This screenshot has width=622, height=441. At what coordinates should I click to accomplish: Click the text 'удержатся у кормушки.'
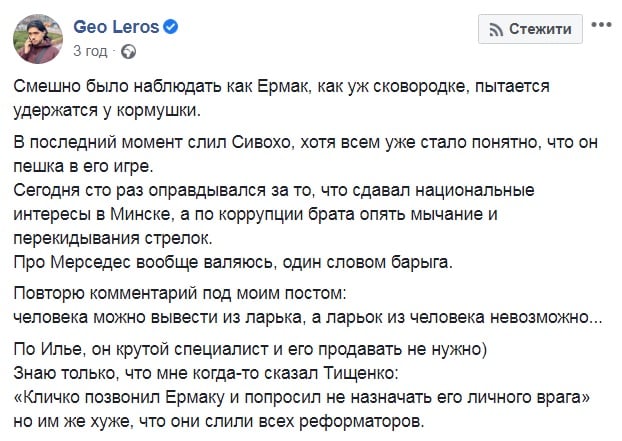point(107,110)
